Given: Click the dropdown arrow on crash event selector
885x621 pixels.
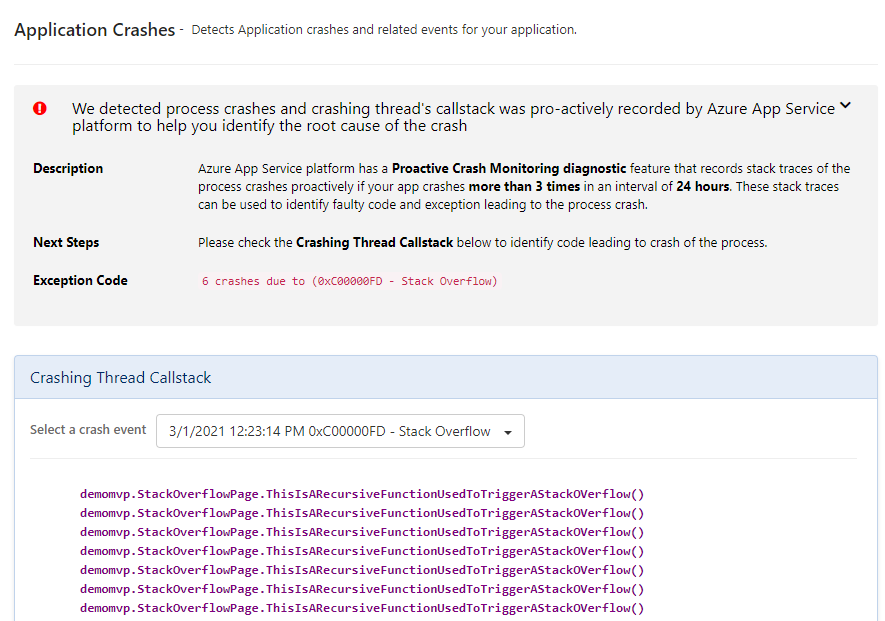Looking at the screenshot, I should tap(510, 431).
